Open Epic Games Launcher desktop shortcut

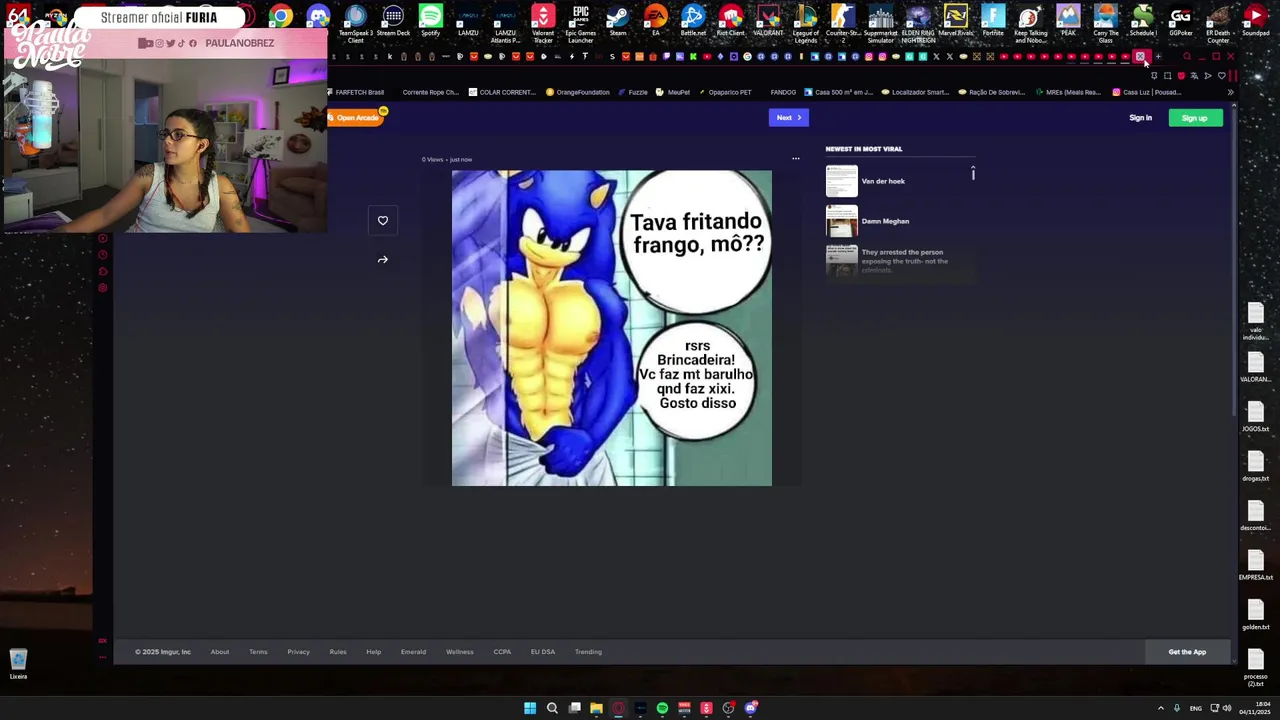(x=580, y=23)
